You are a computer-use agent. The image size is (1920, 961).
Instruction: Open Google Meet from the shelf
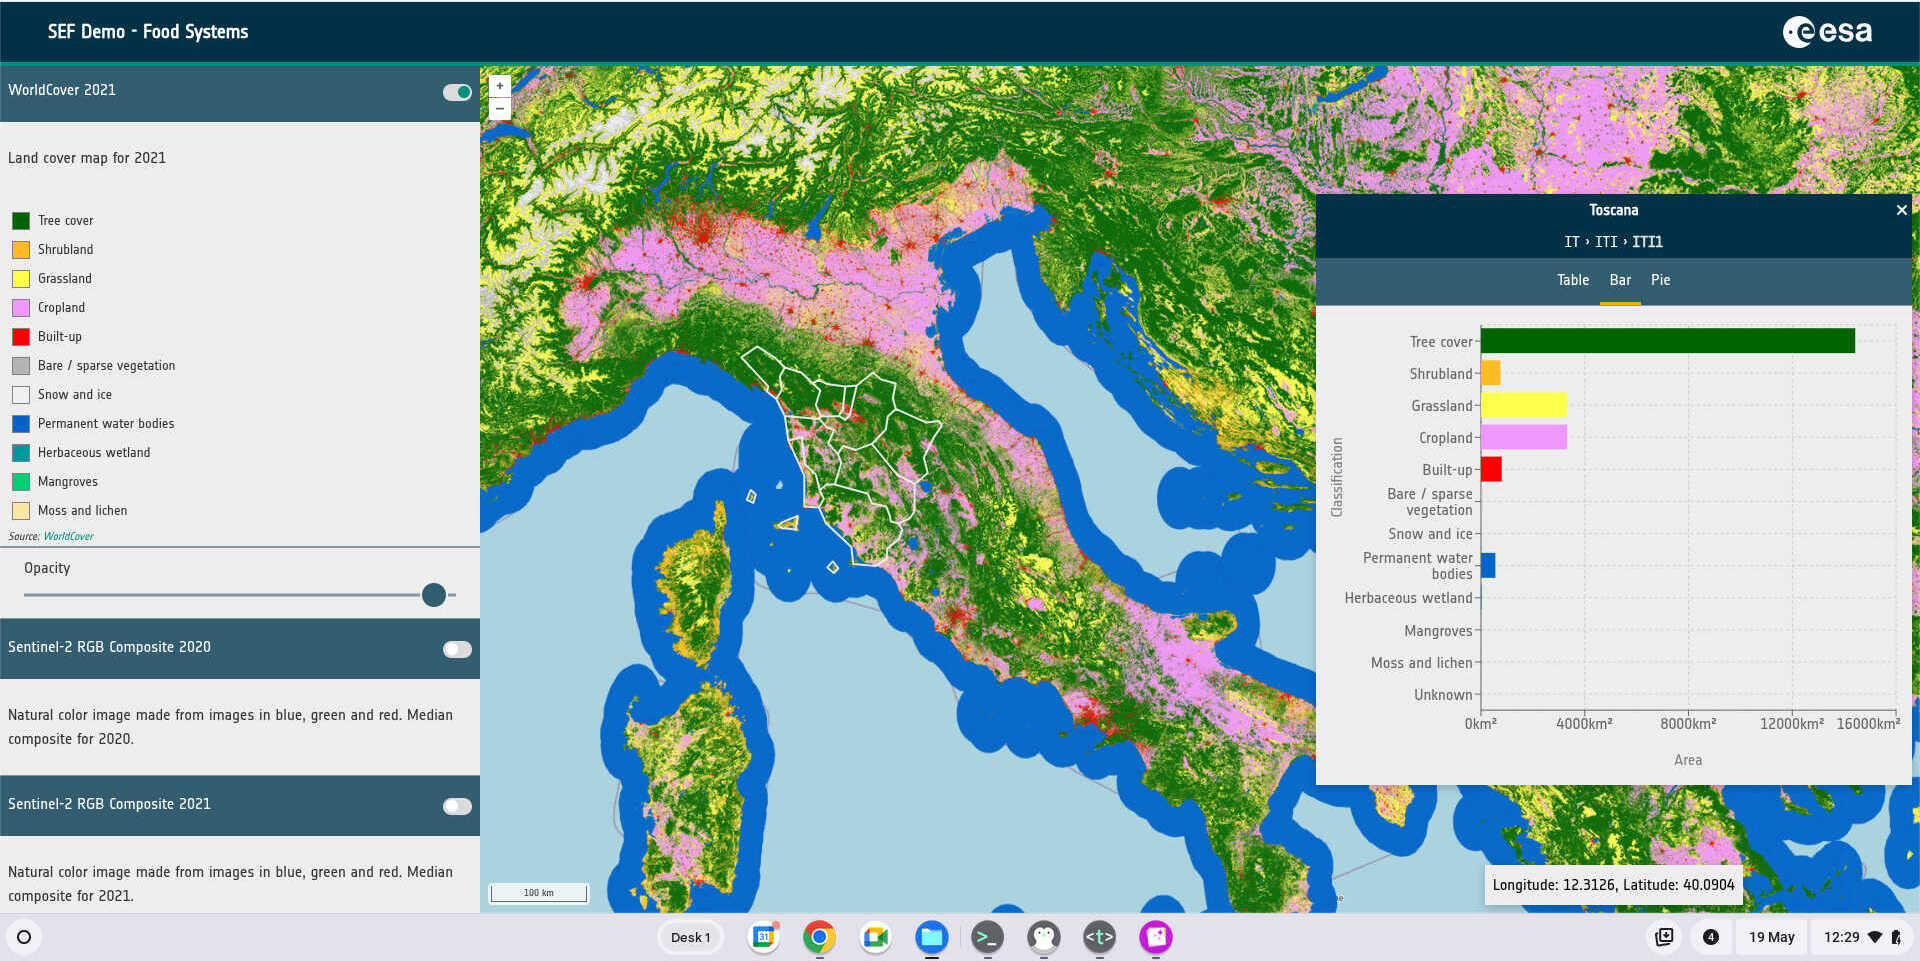(875, 937)
